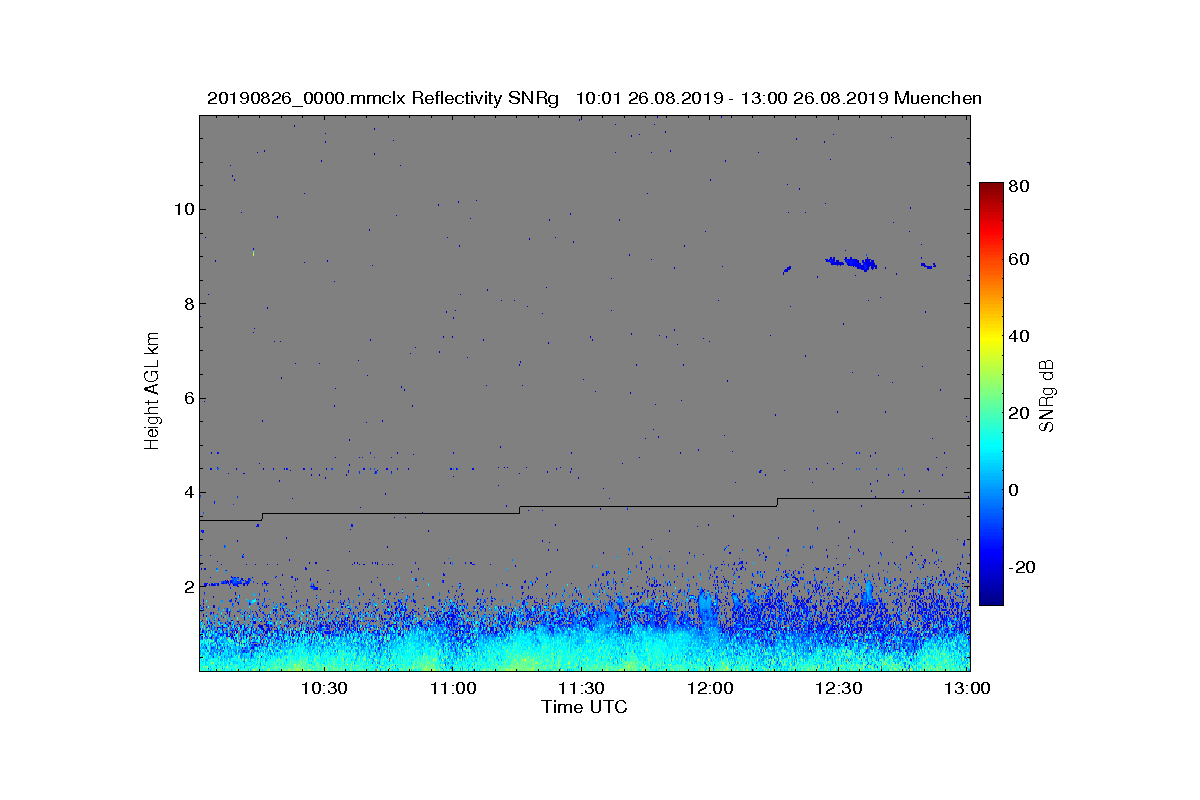Click the 'Time UTC' x-axis label
1200x800 pixels.
click(x=585, y=707)
